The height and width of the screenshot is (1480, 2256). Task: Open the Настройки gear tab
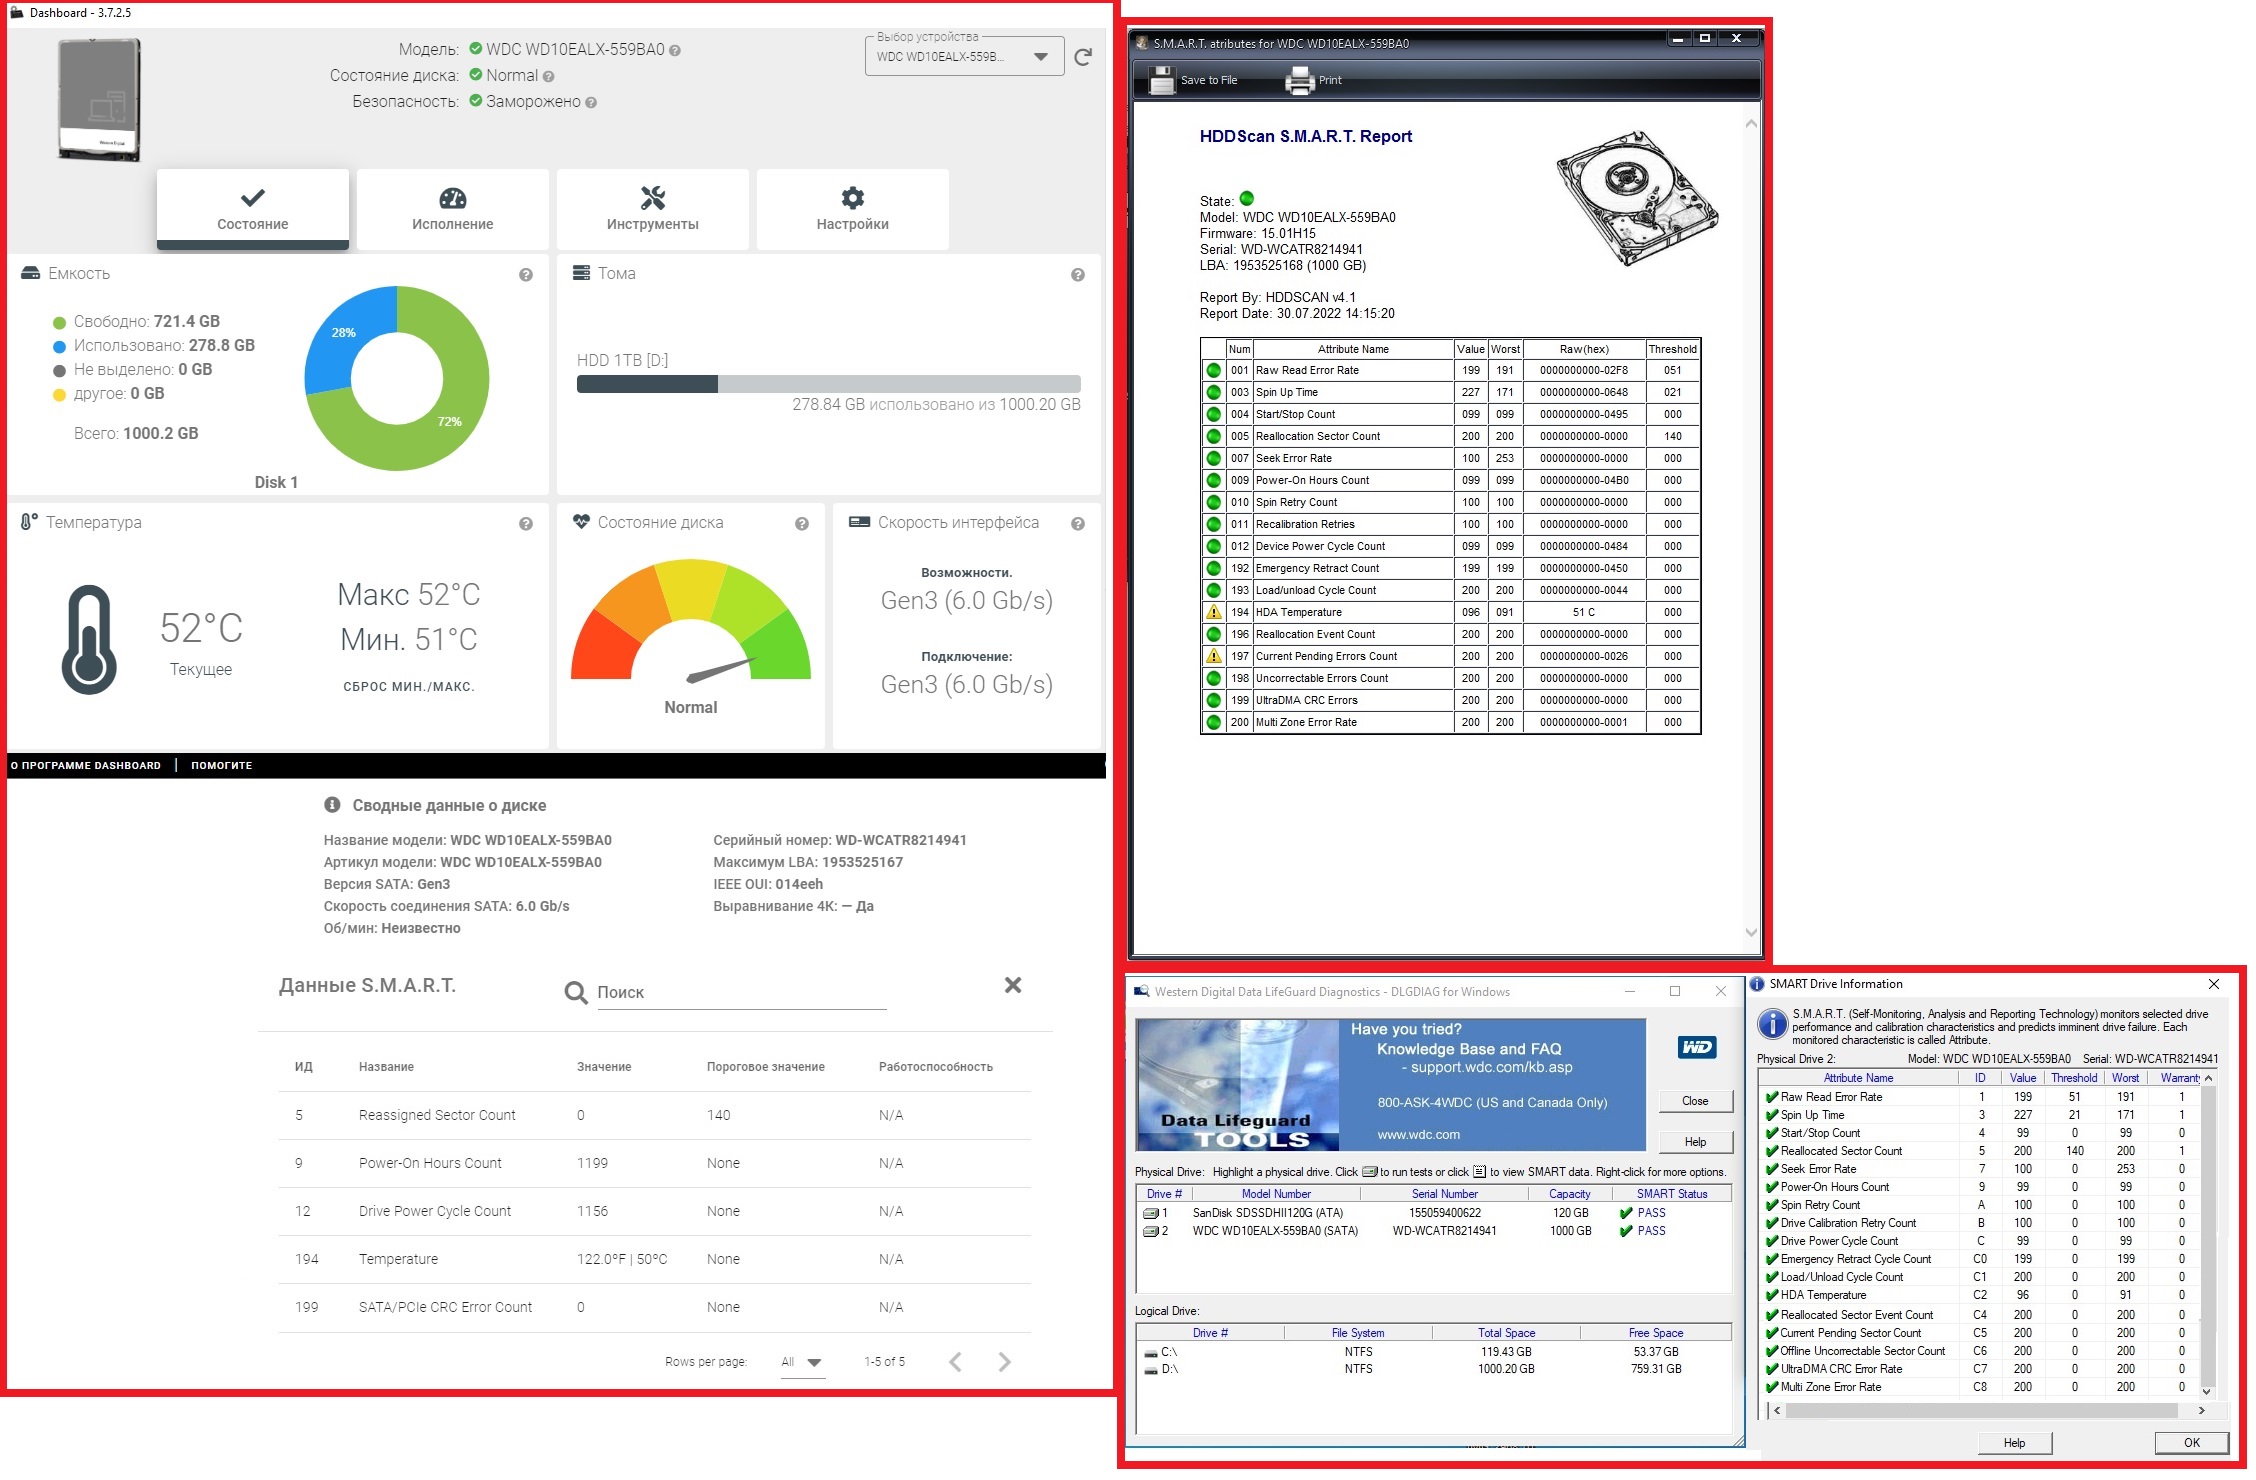tap(852, 209)
